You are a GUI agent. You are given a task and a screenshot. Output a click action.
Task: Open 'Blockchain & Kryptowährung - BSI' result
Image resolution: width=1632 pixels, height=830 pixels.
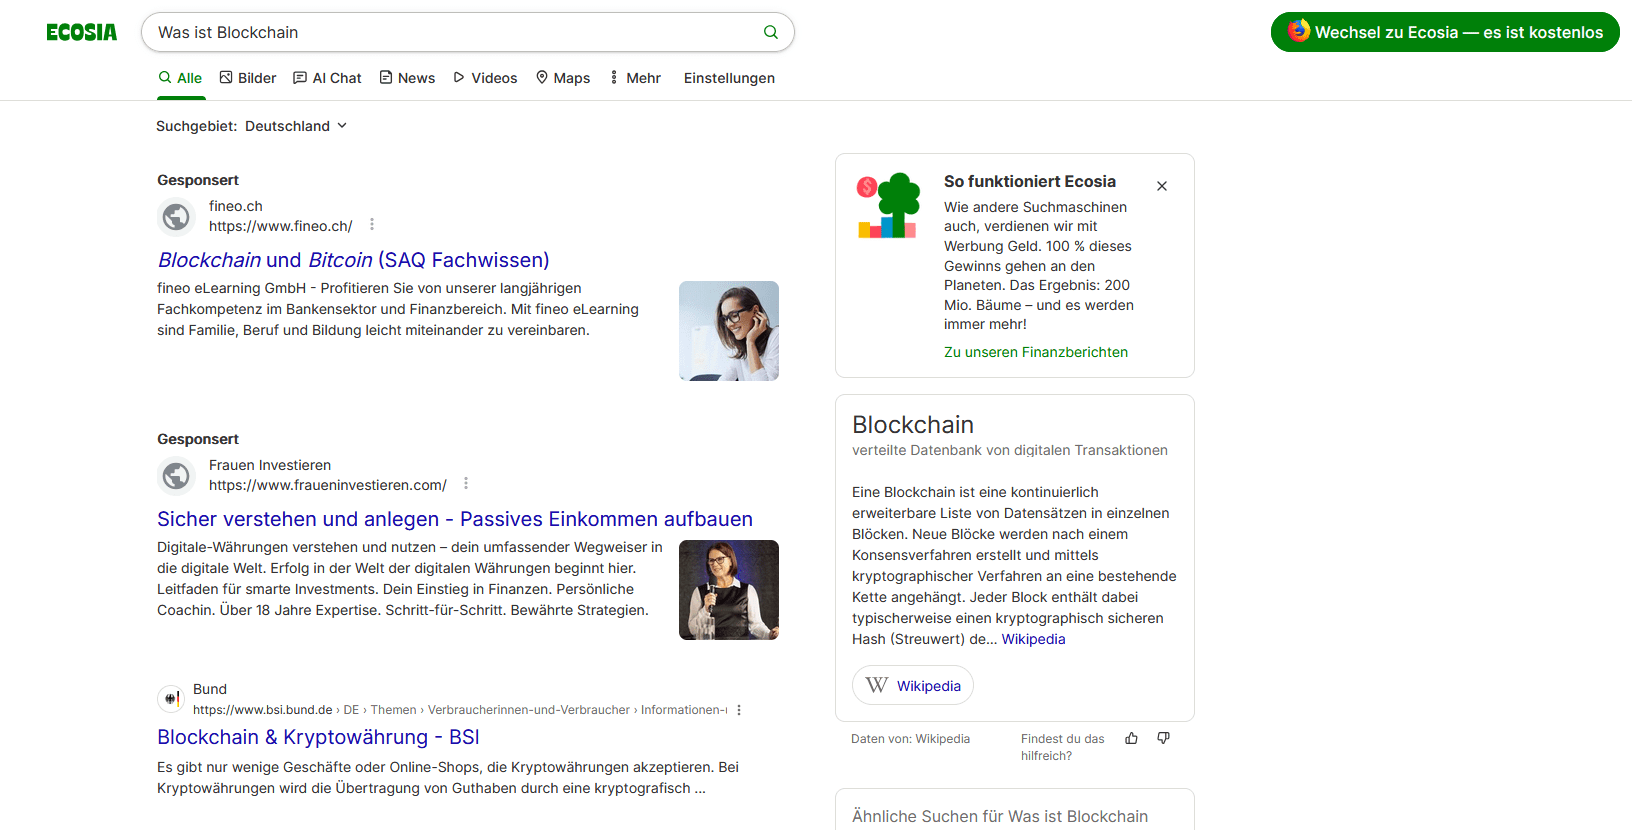[318, 737]
